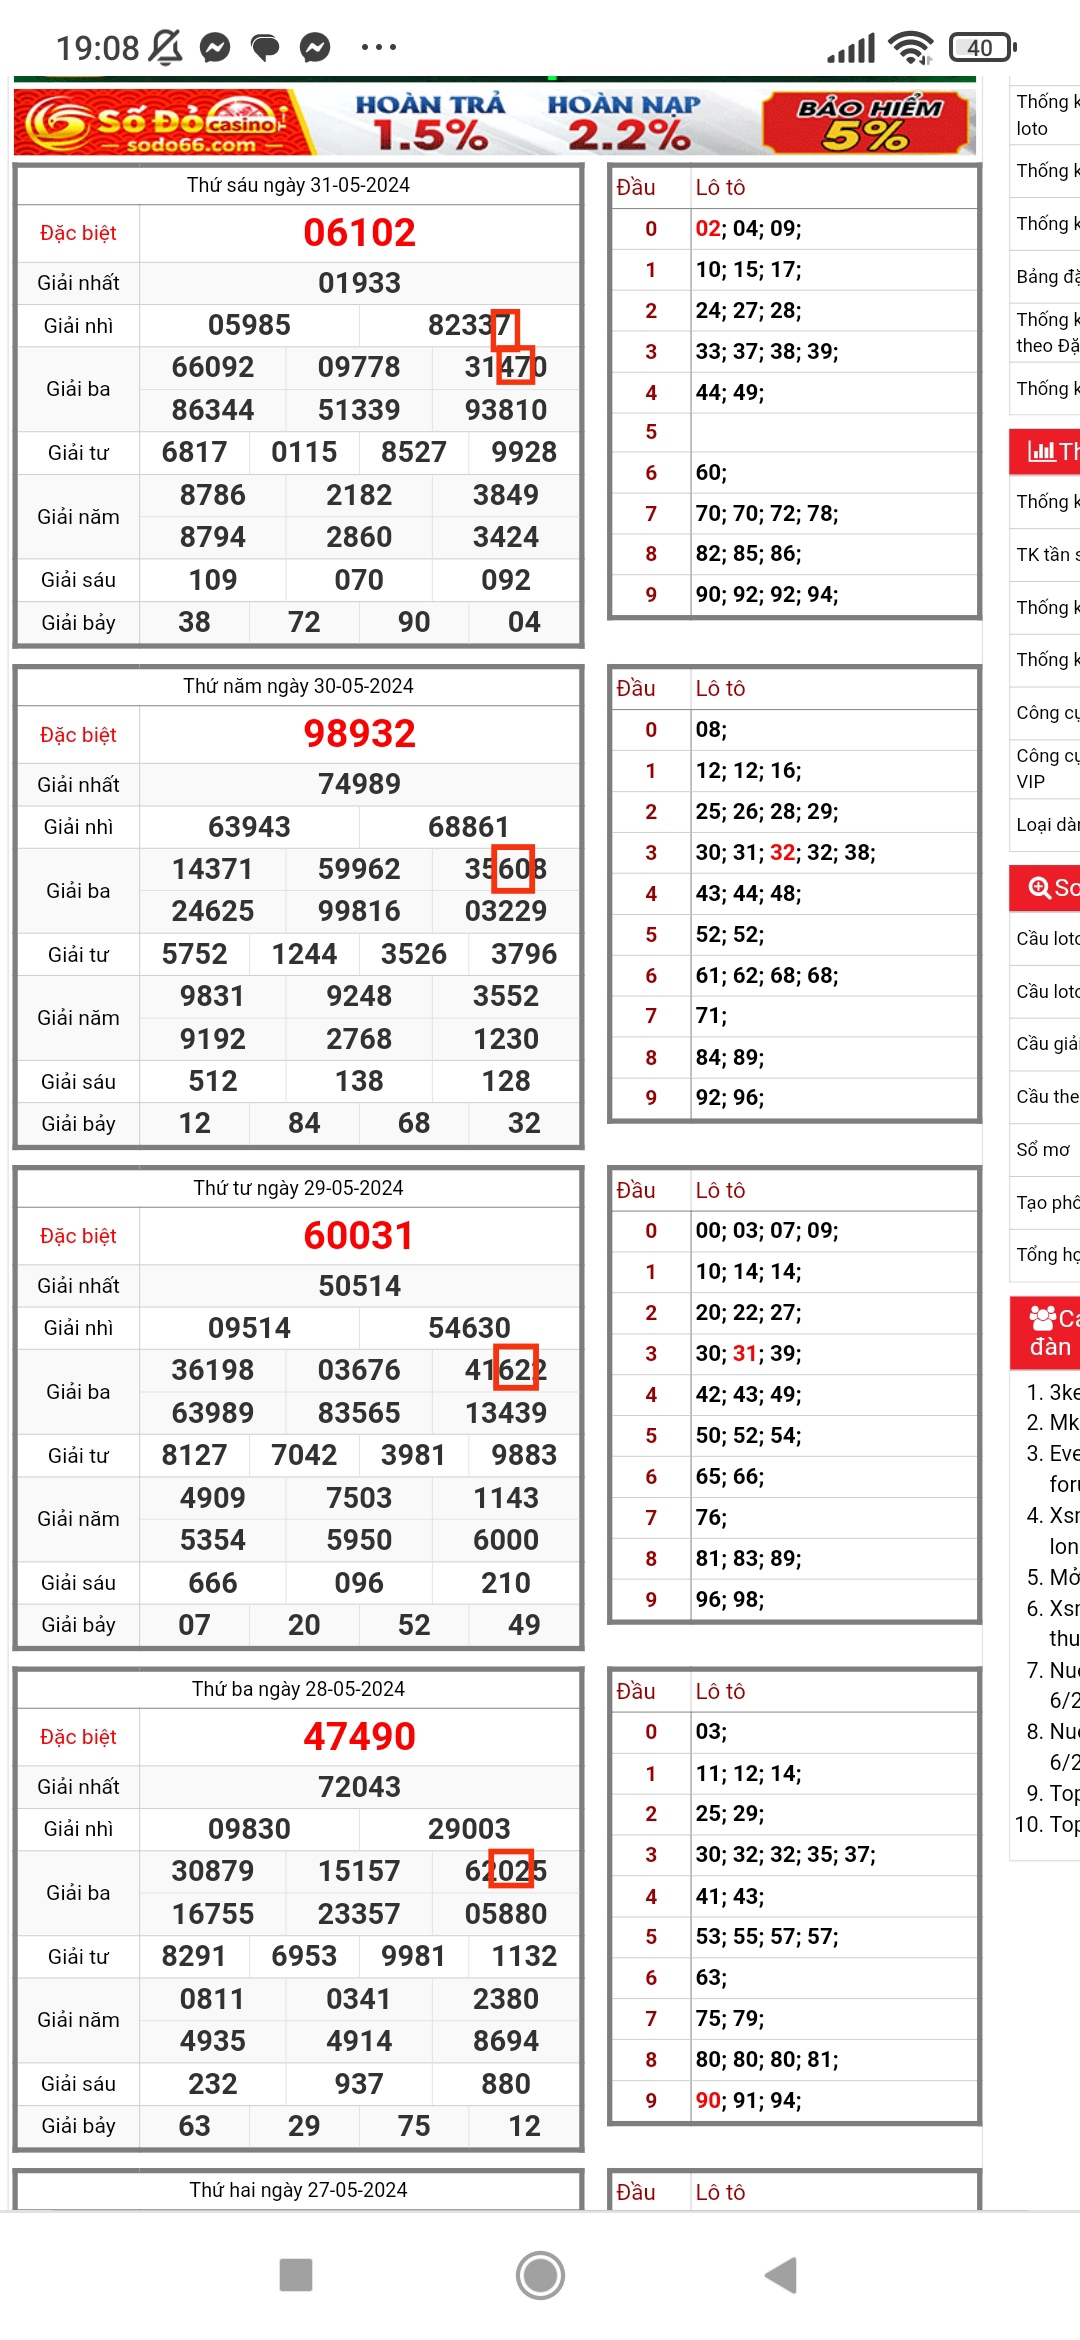Tap date heading Thứ ba ngày 28-05-2024
1080x2340 pixels.
click(298, 1689)
